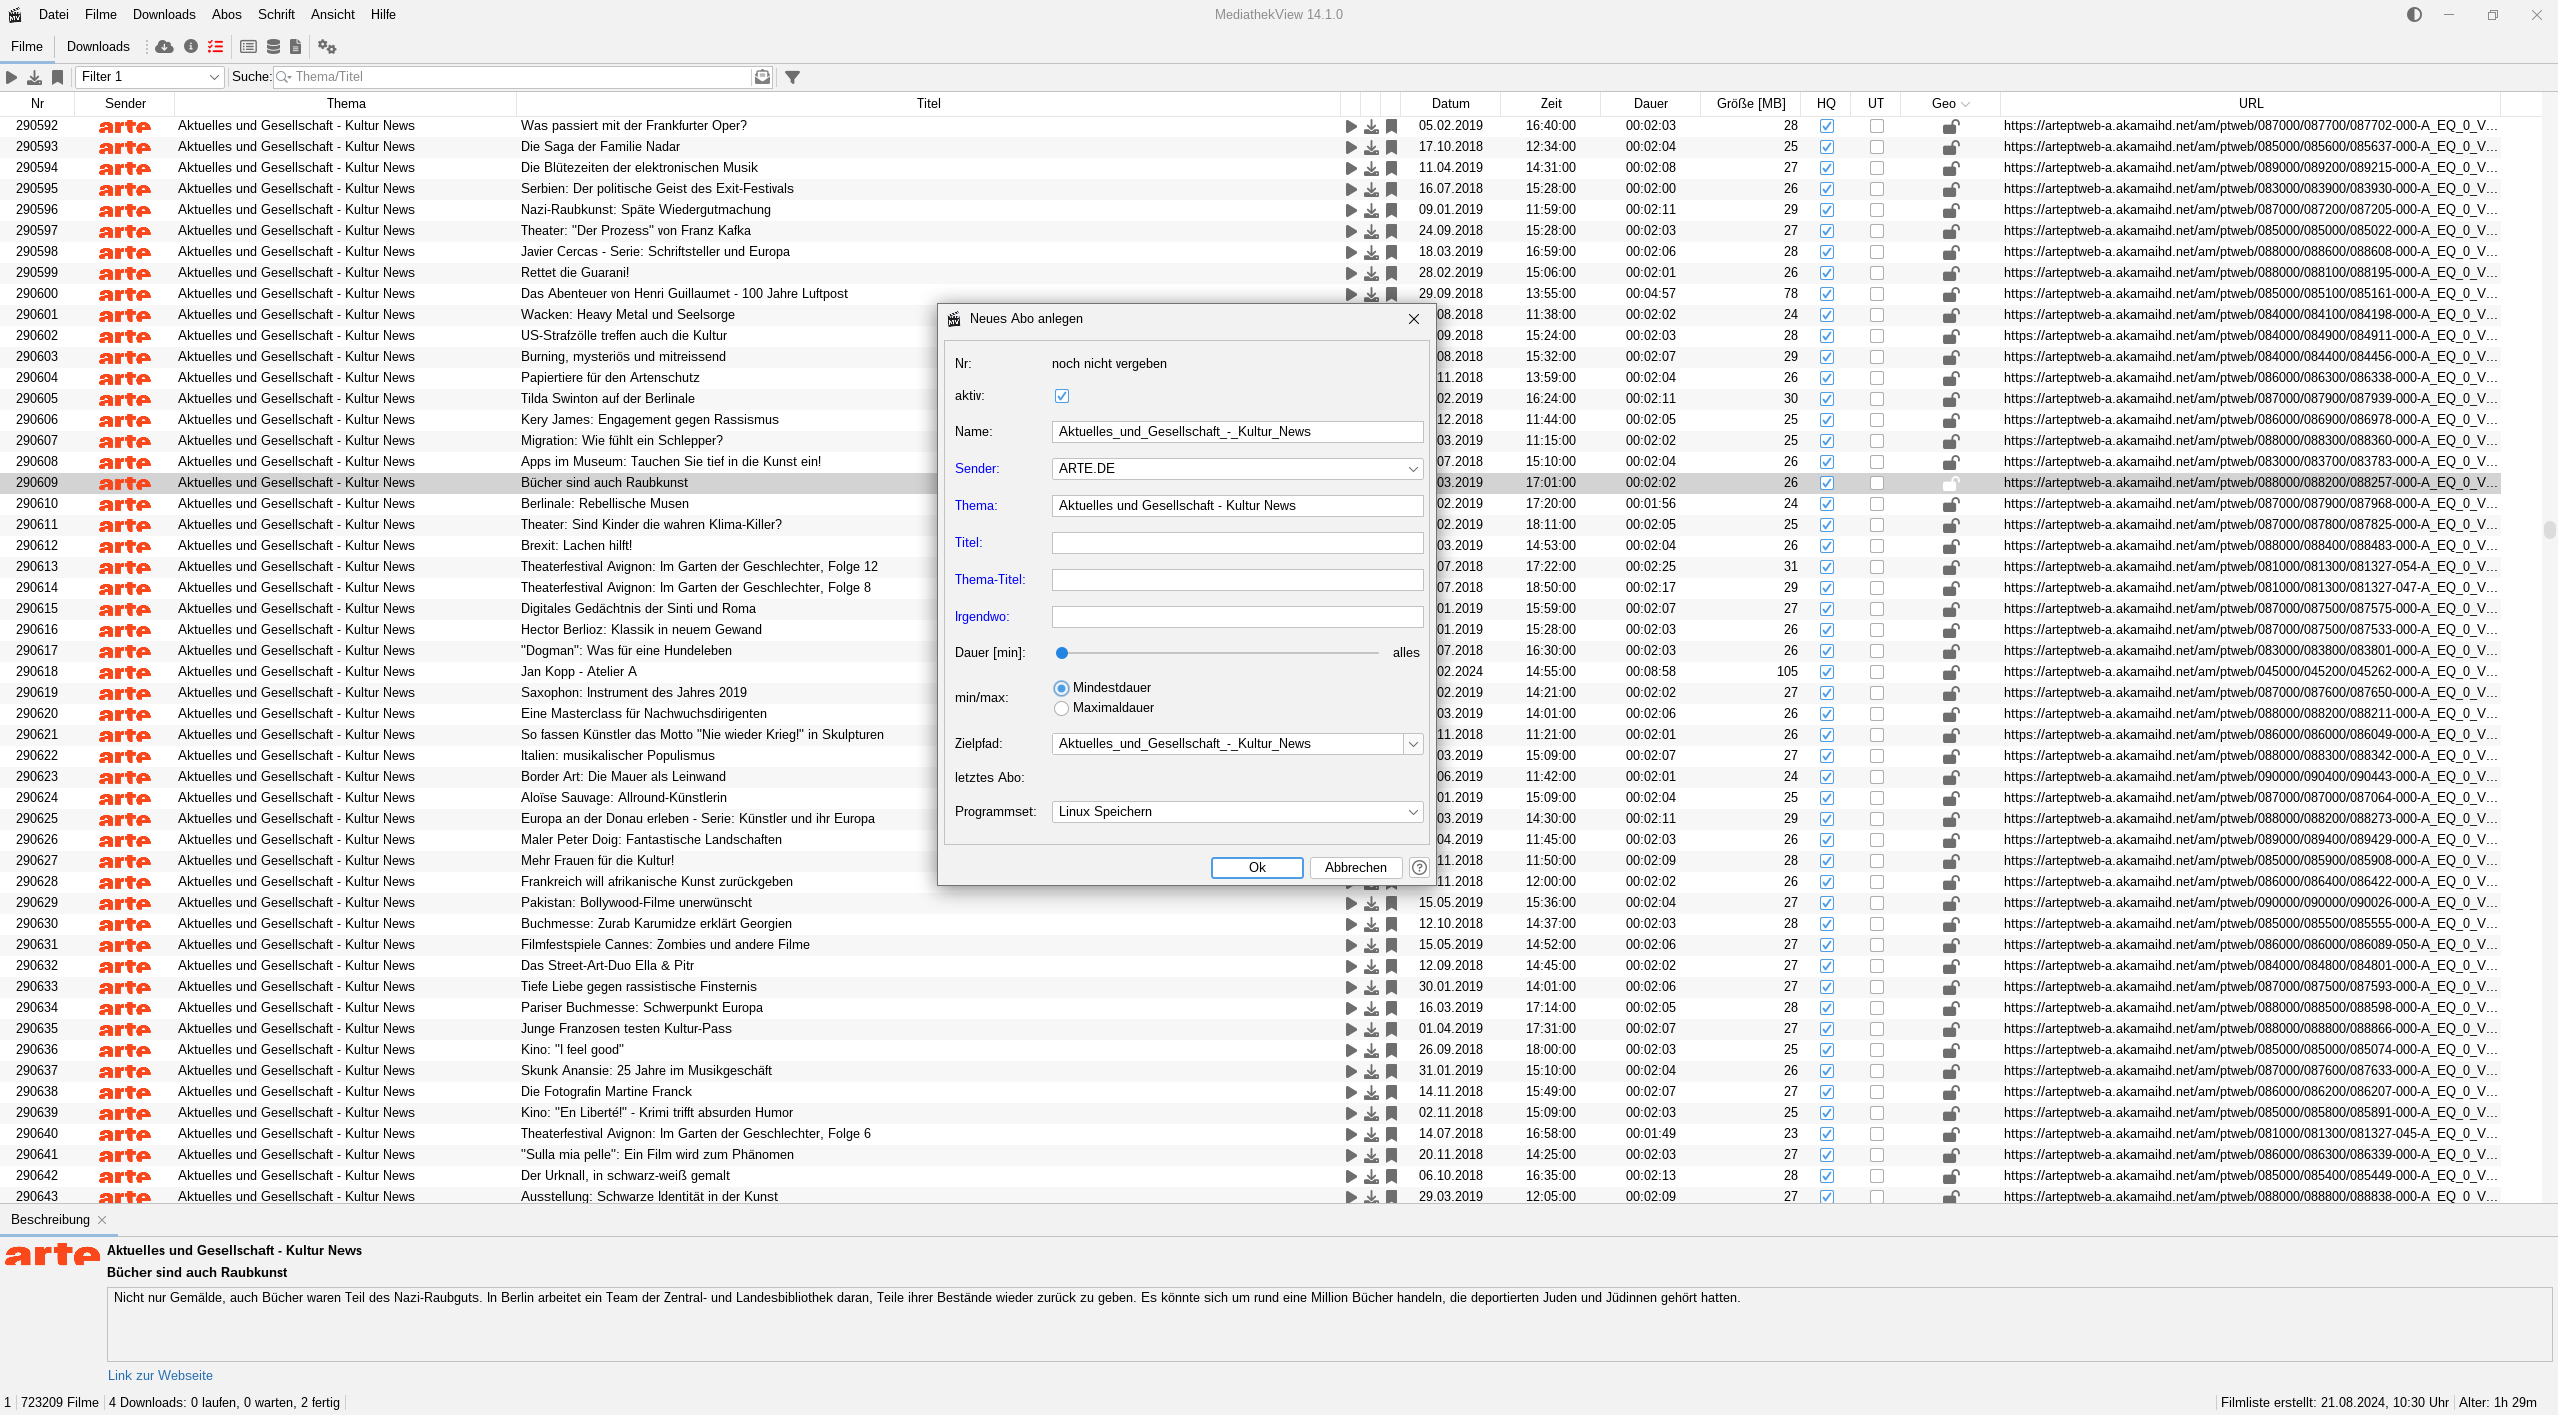Select row 'Jan Kopp - Atelier A'
2558x1415 pixels.
click(578, 672)
